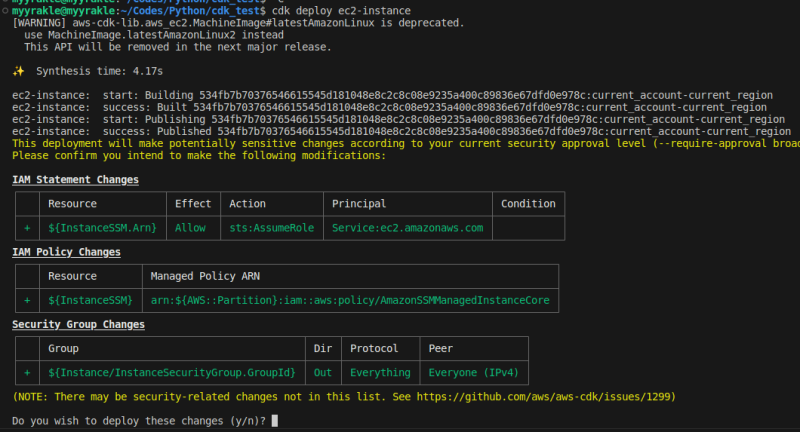Click the Out direction cell

pyautogui.click(x=321, y=373)
